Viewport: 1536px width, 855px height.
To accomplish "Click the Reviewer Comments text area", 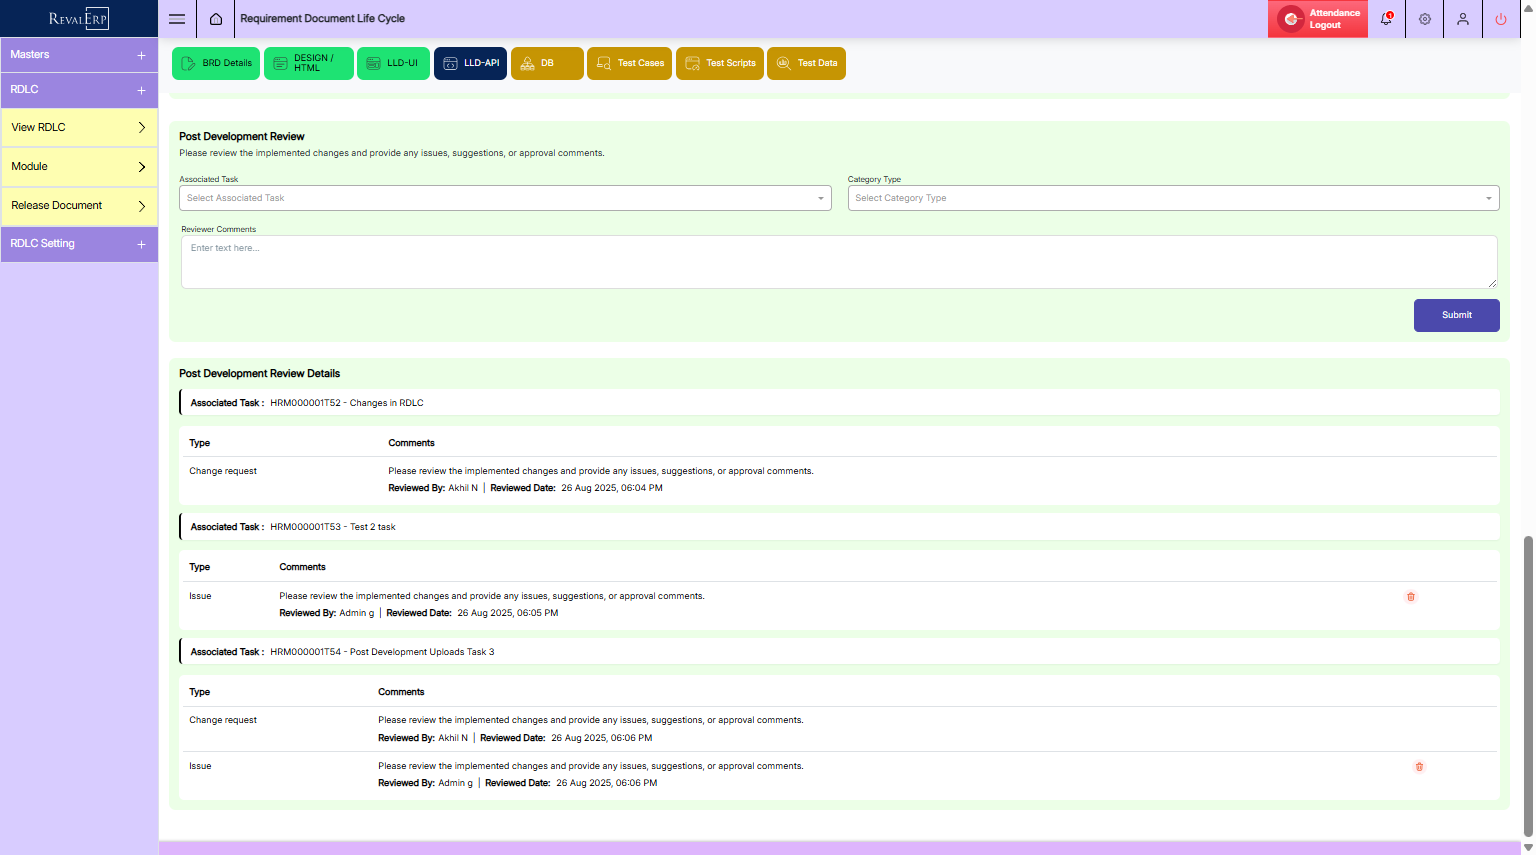I will pyautogui.click(x=838, y=262).
